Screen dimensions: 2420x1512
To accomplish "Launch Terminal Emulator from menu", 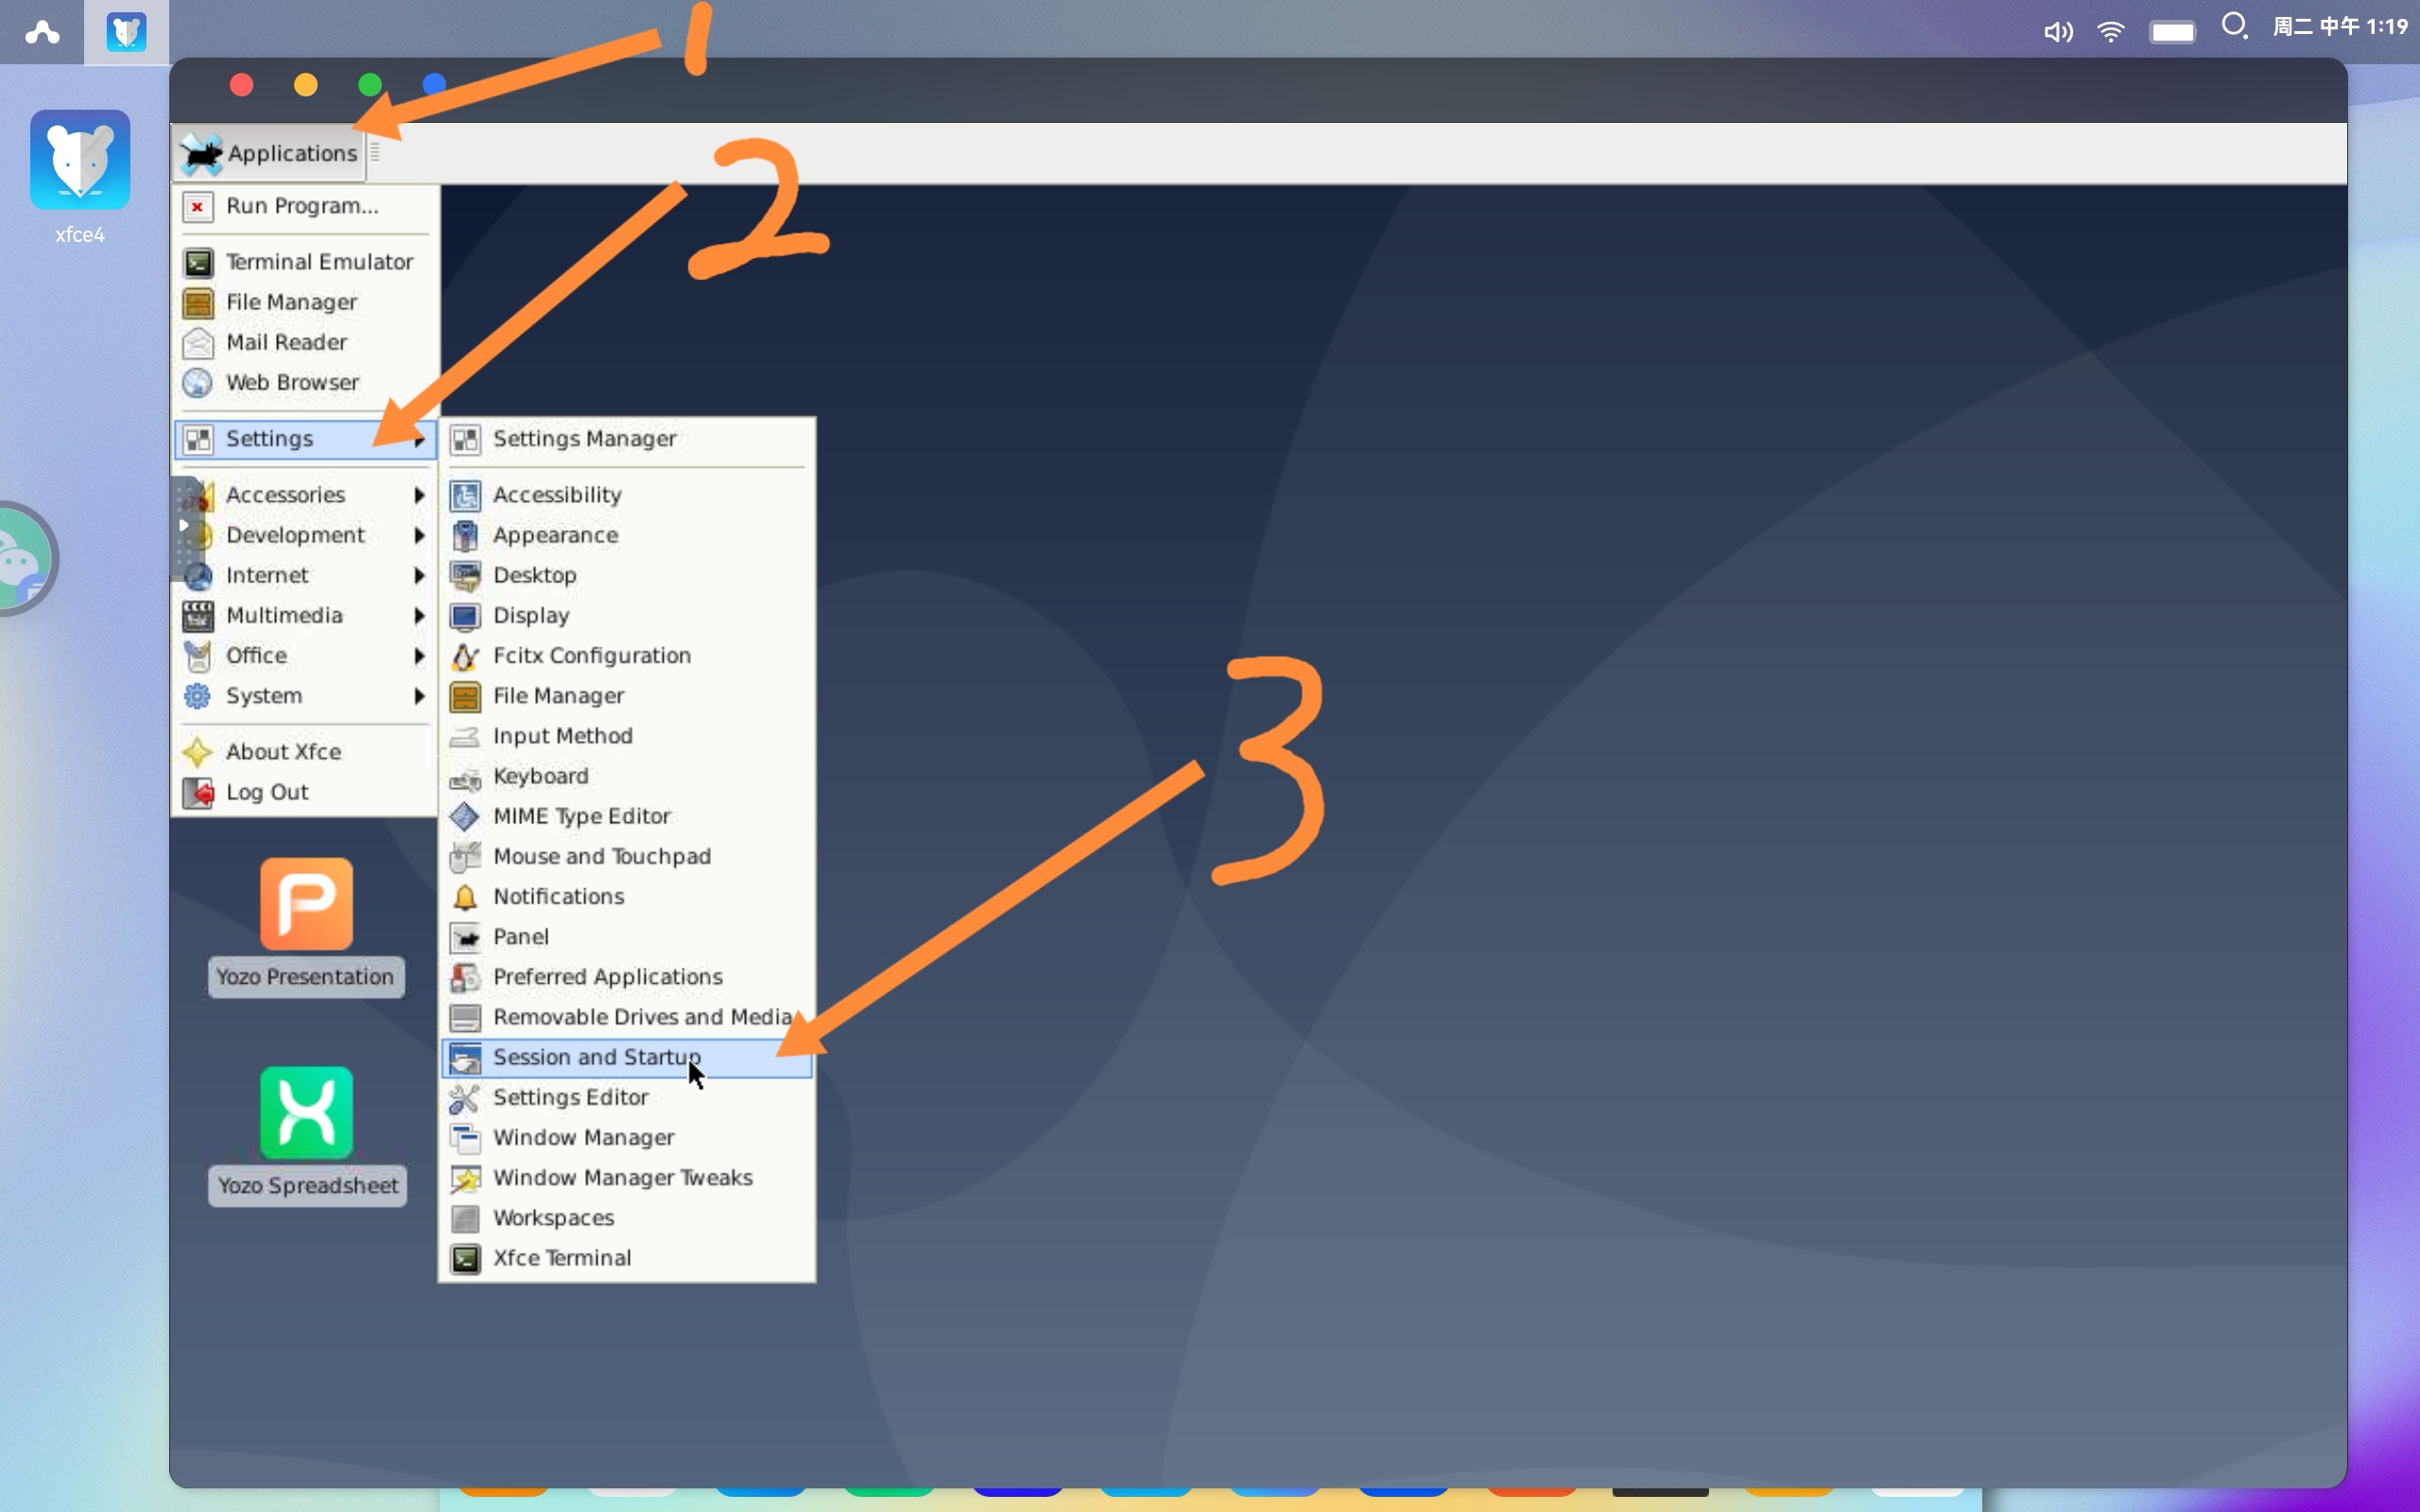I will [305, 262].
